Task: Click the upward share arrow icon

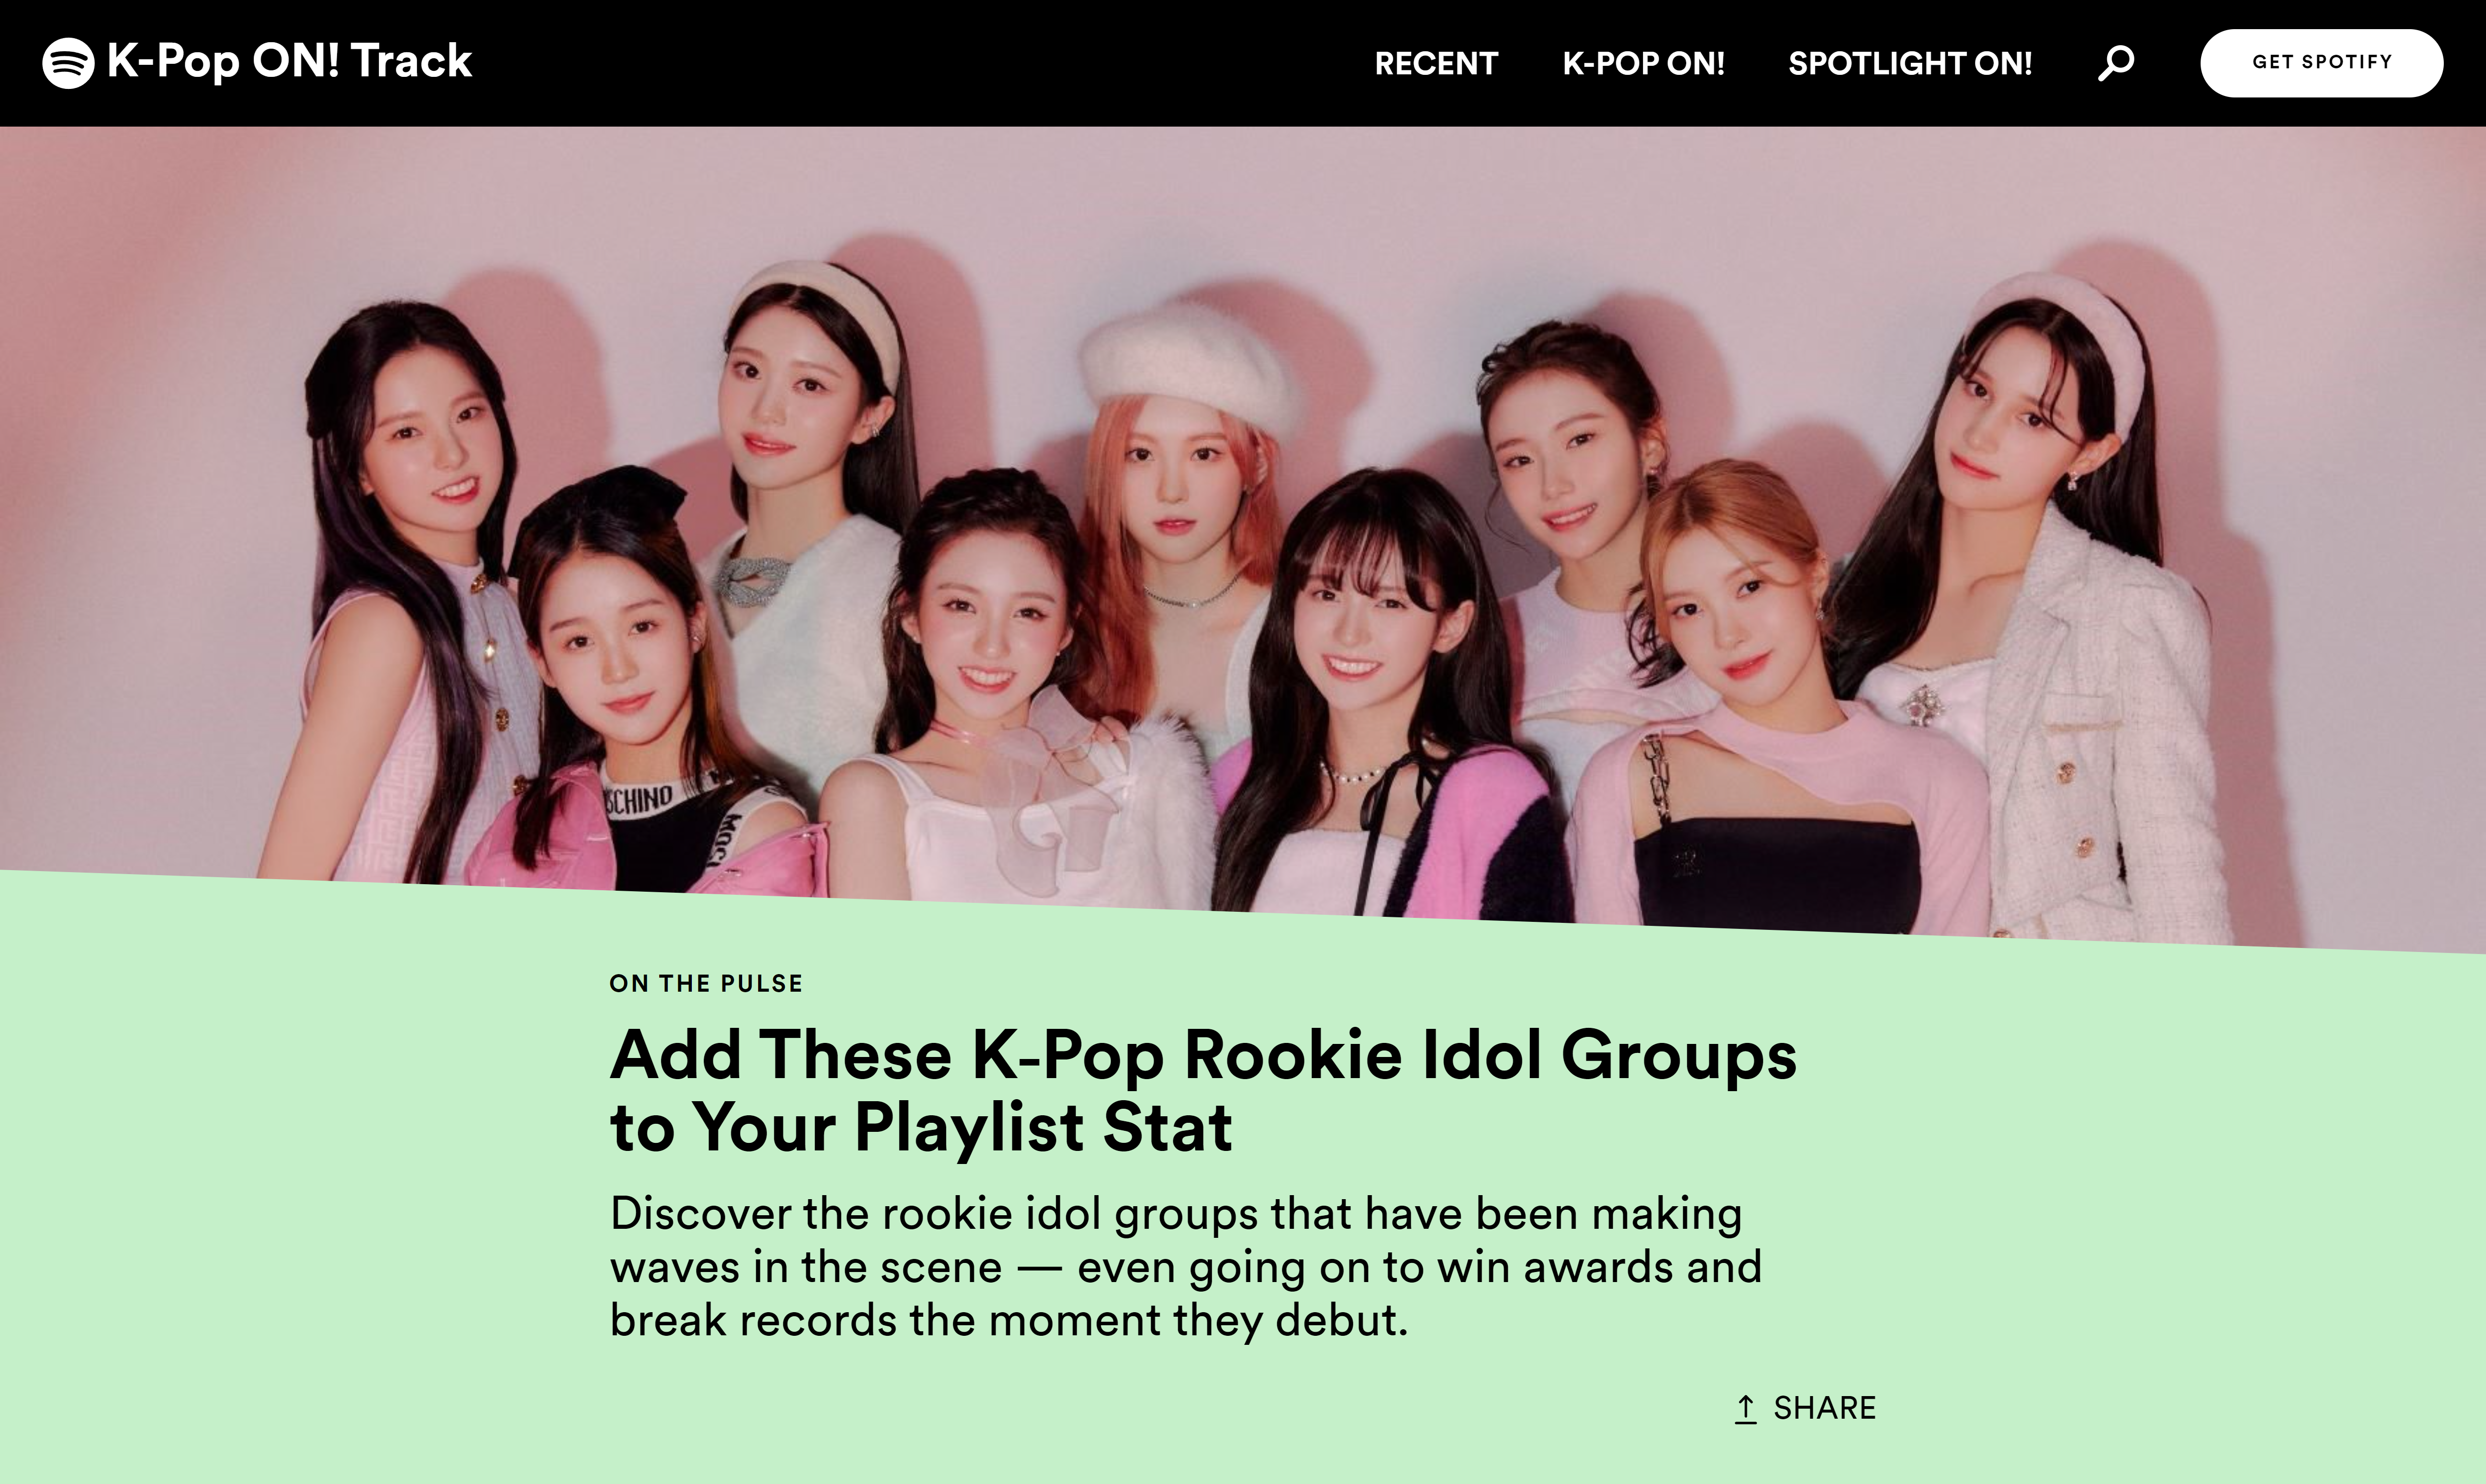Action: tap(1745, 1408)
